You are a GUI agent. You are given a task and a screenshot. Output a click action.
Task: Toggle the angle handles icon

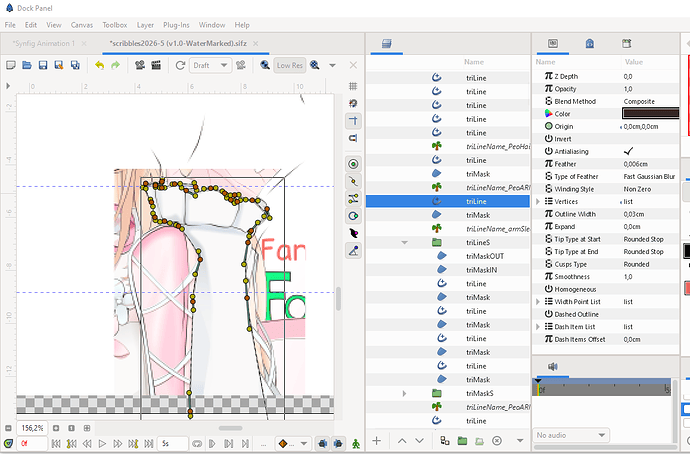point(353,251)
